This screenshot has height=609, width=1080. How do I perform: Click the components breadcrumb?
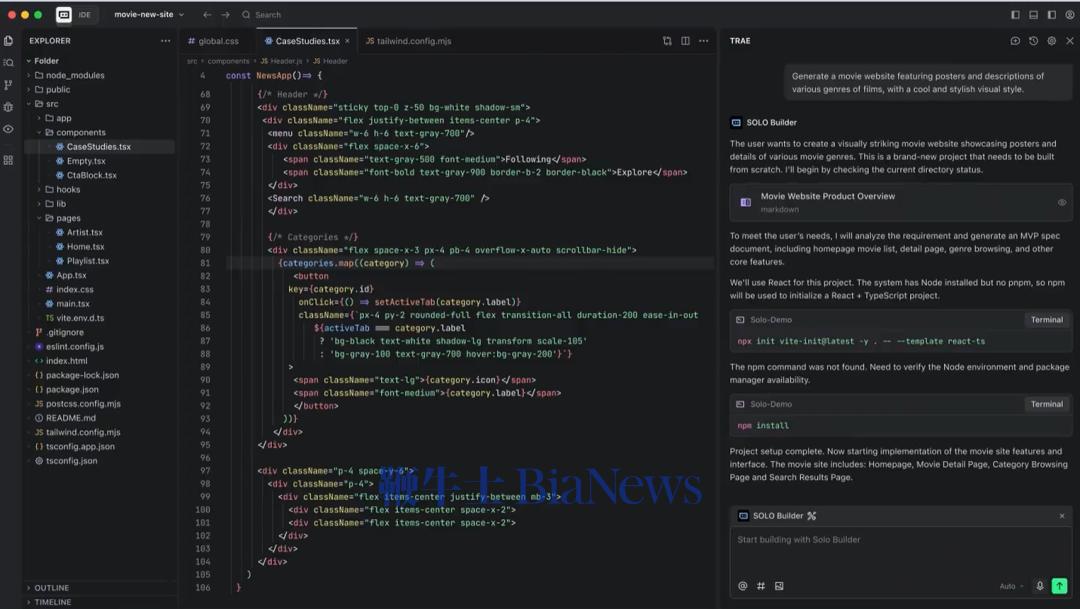tap(228, 61)
